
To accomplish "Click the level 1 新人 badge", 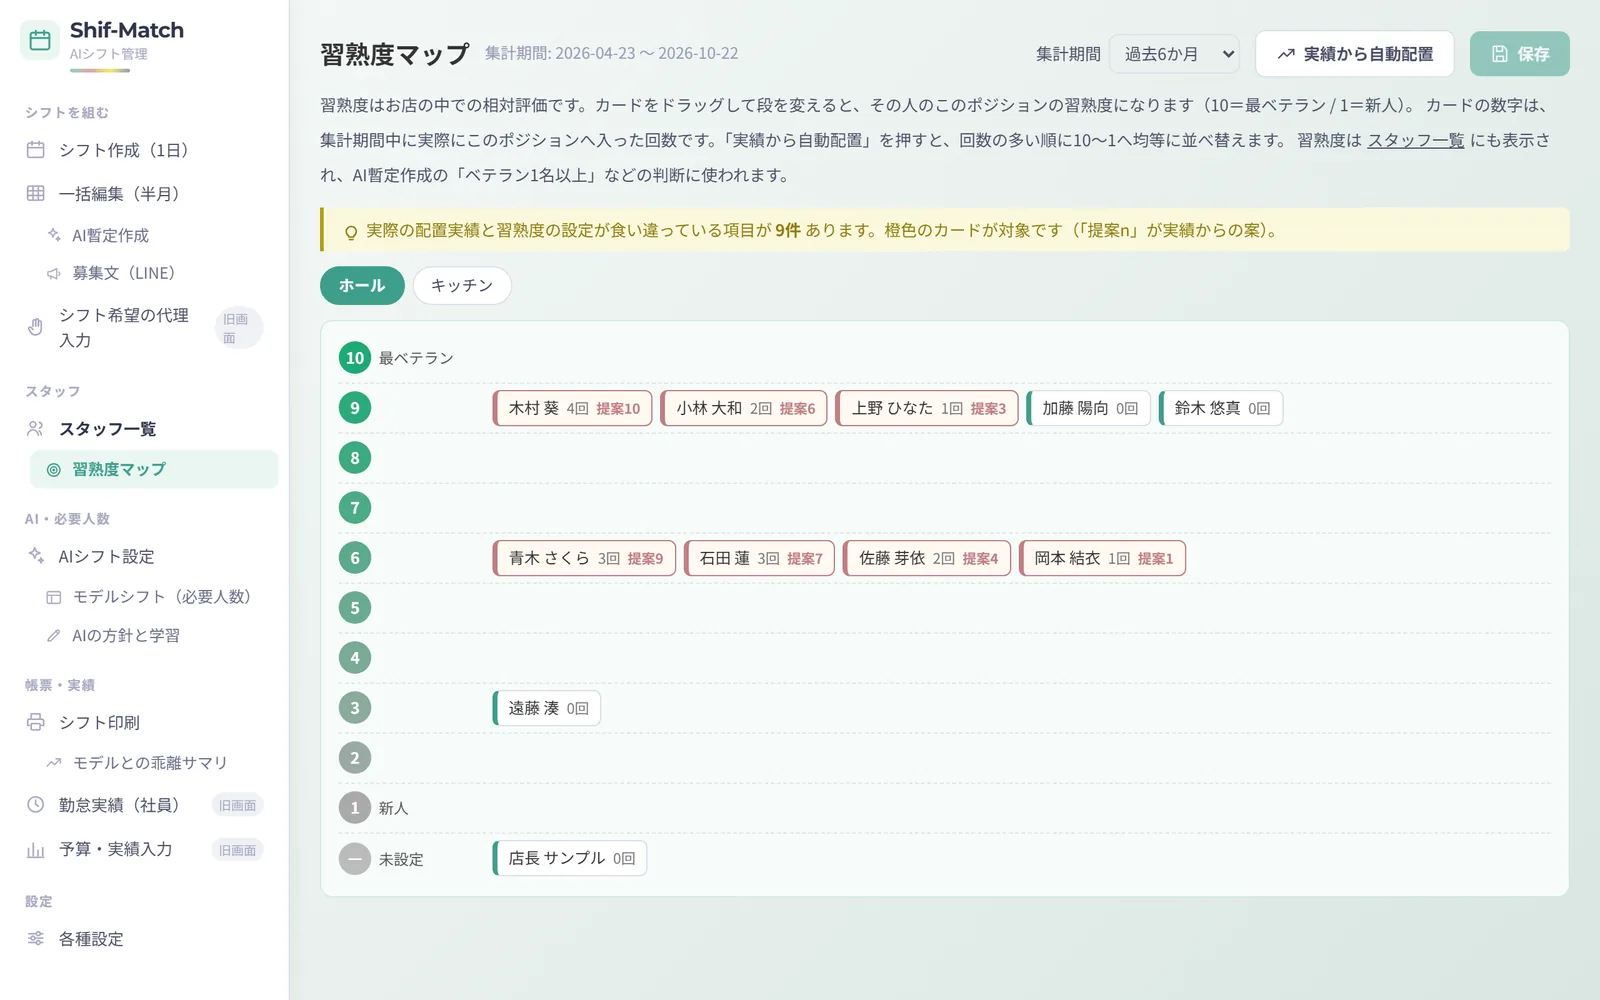I will click(x=355, y=808).
